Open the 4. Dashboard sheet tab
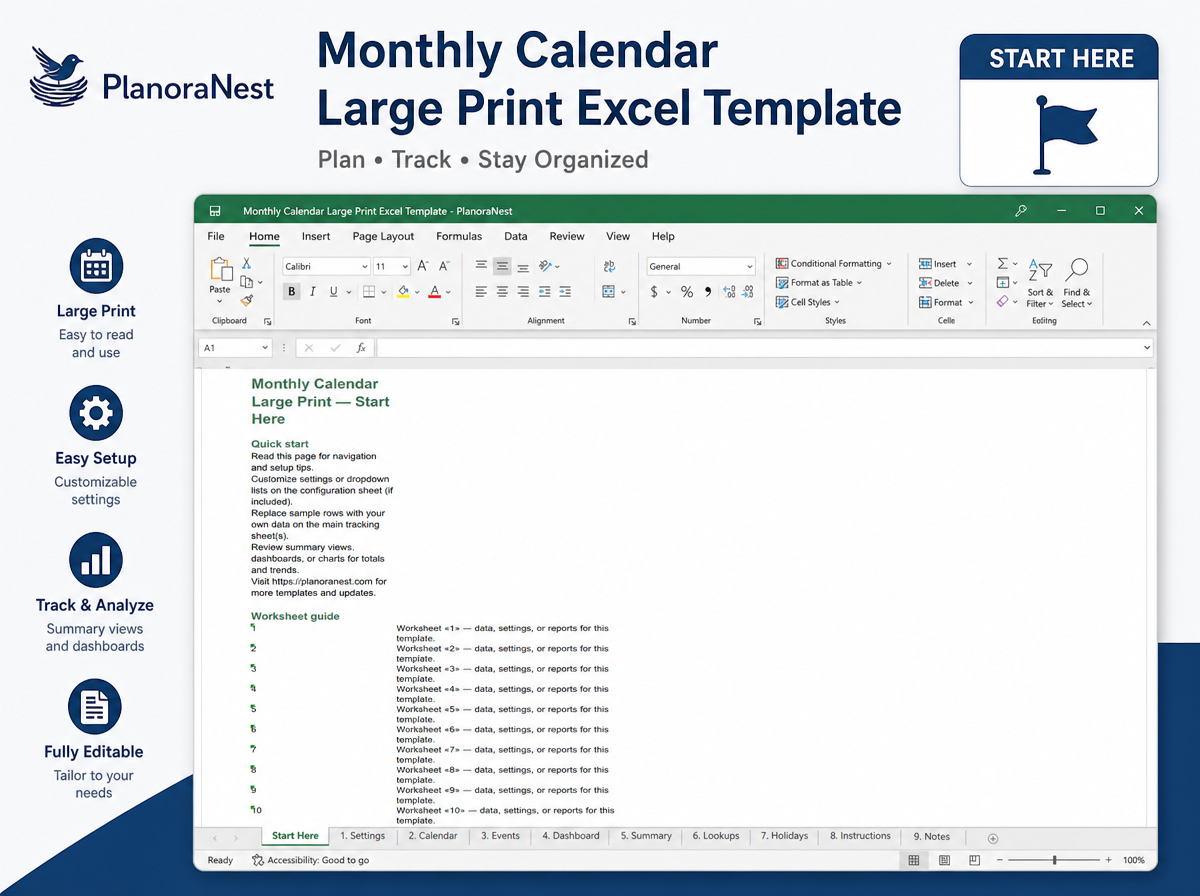Image resolution: width=1200 pixels, height=896 pixels. [571, 836]
